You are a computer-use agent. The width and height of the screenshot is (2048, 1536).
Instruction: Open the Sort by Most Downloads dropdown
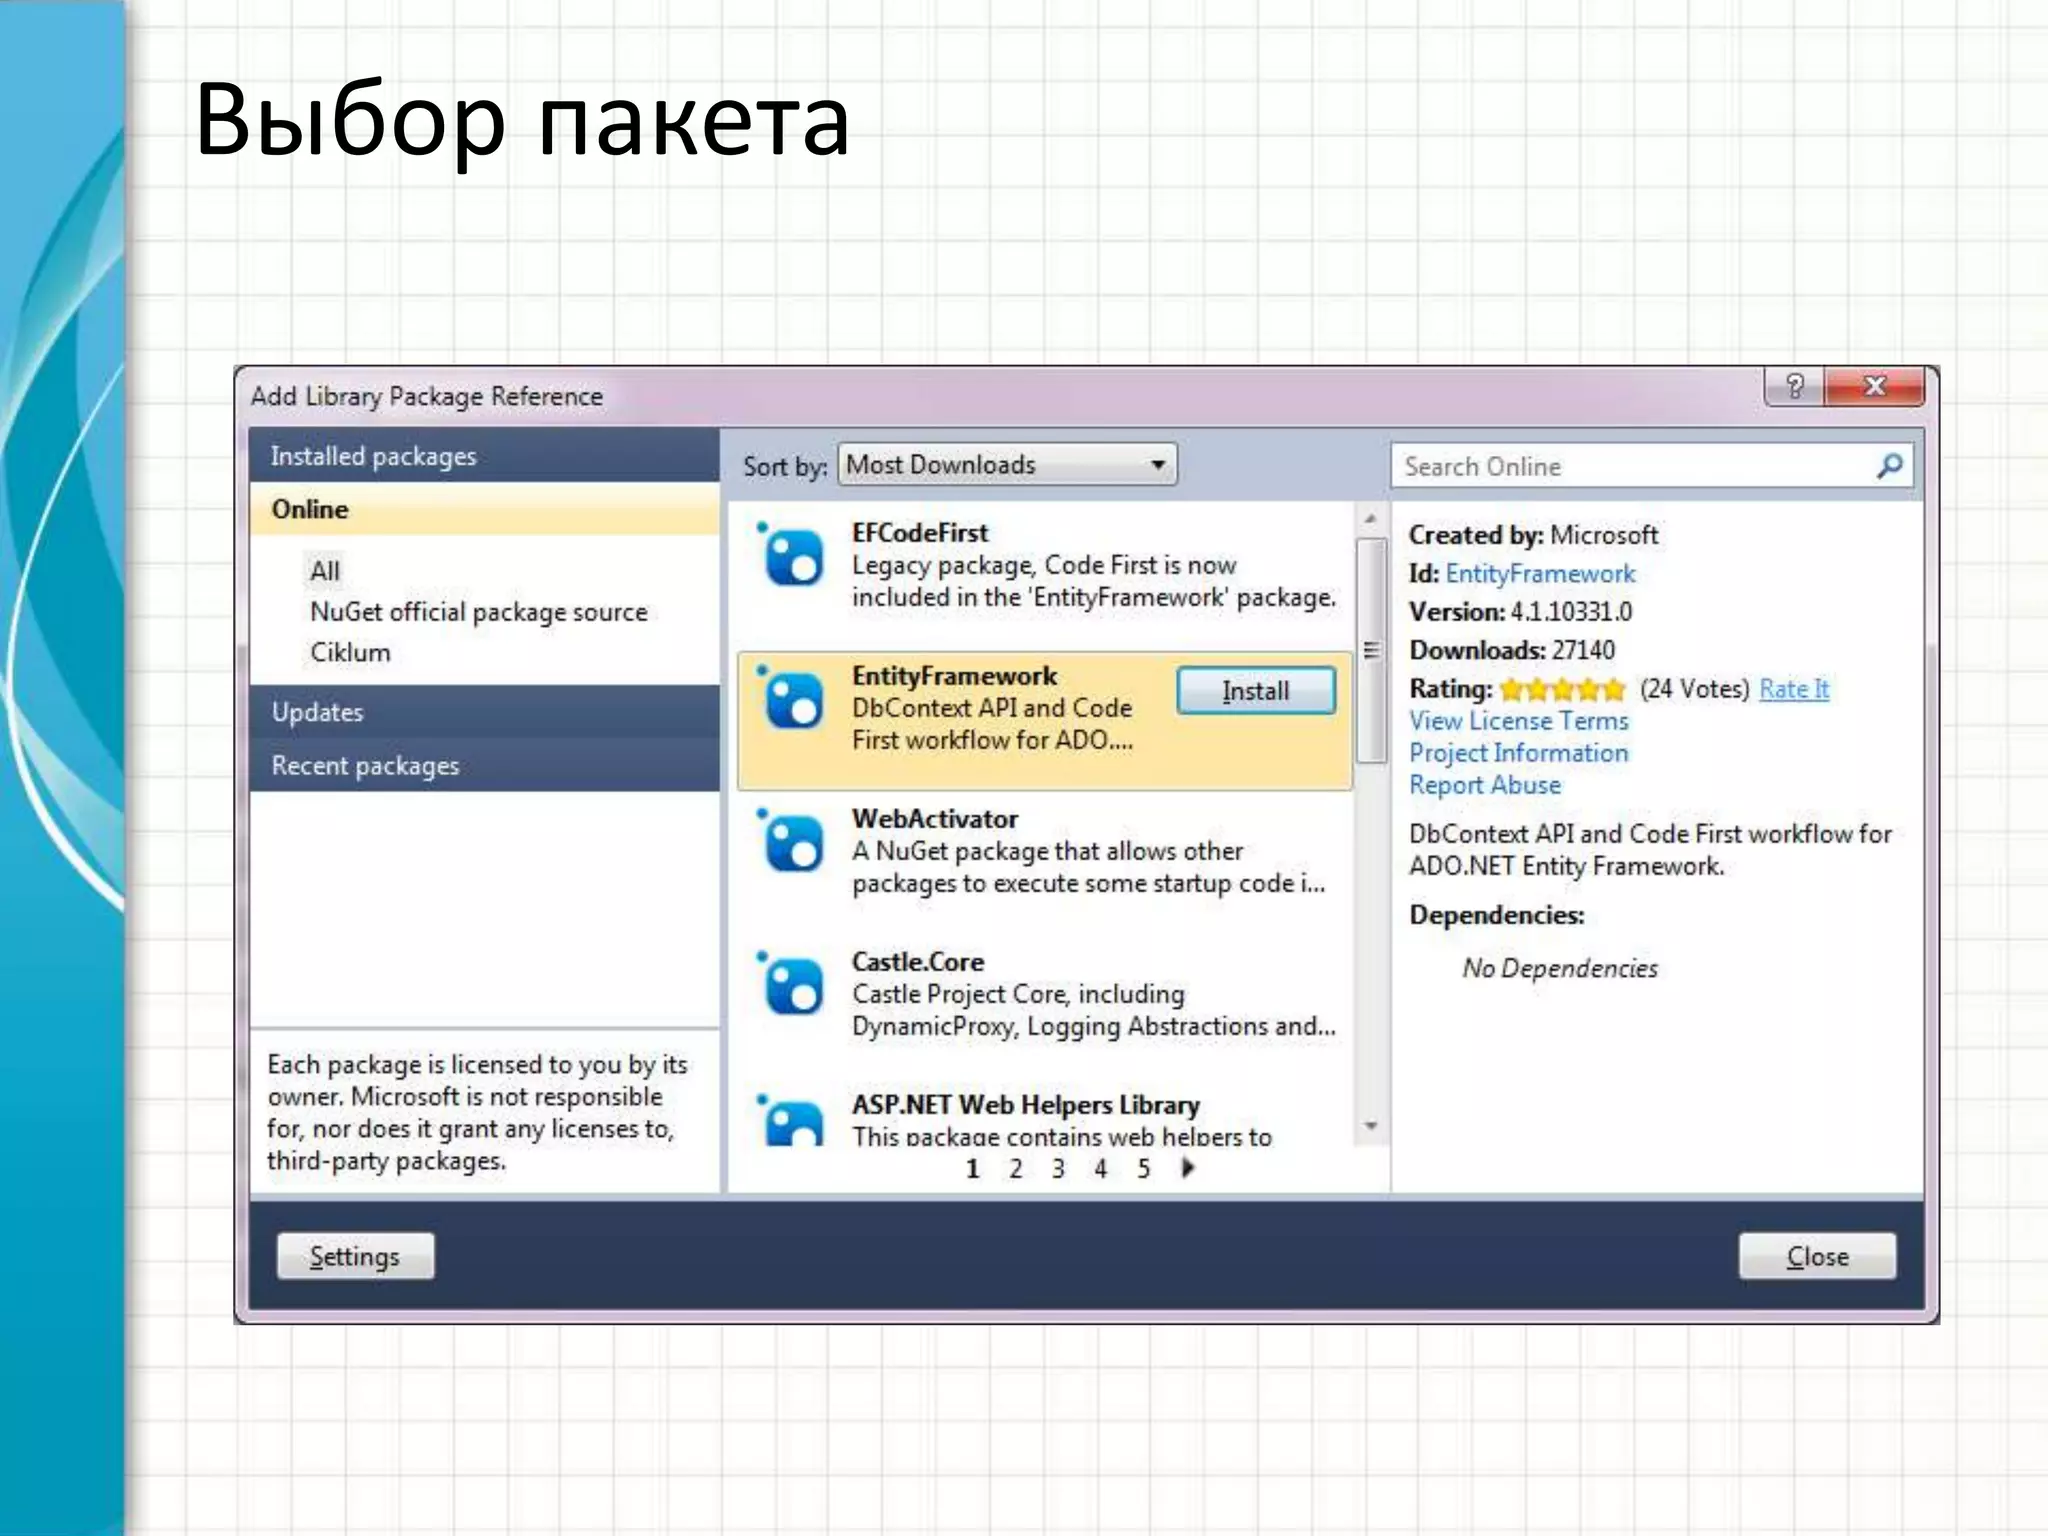click(1006, 465)
